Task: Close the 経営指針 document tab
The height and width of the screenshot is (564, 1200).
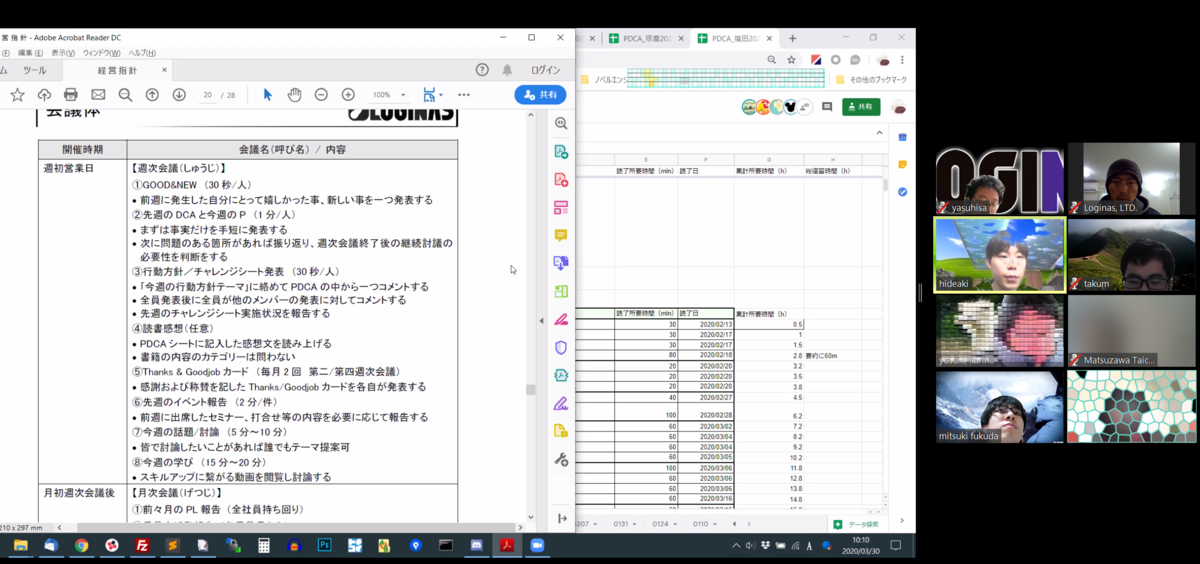Action: coord(166,71)
